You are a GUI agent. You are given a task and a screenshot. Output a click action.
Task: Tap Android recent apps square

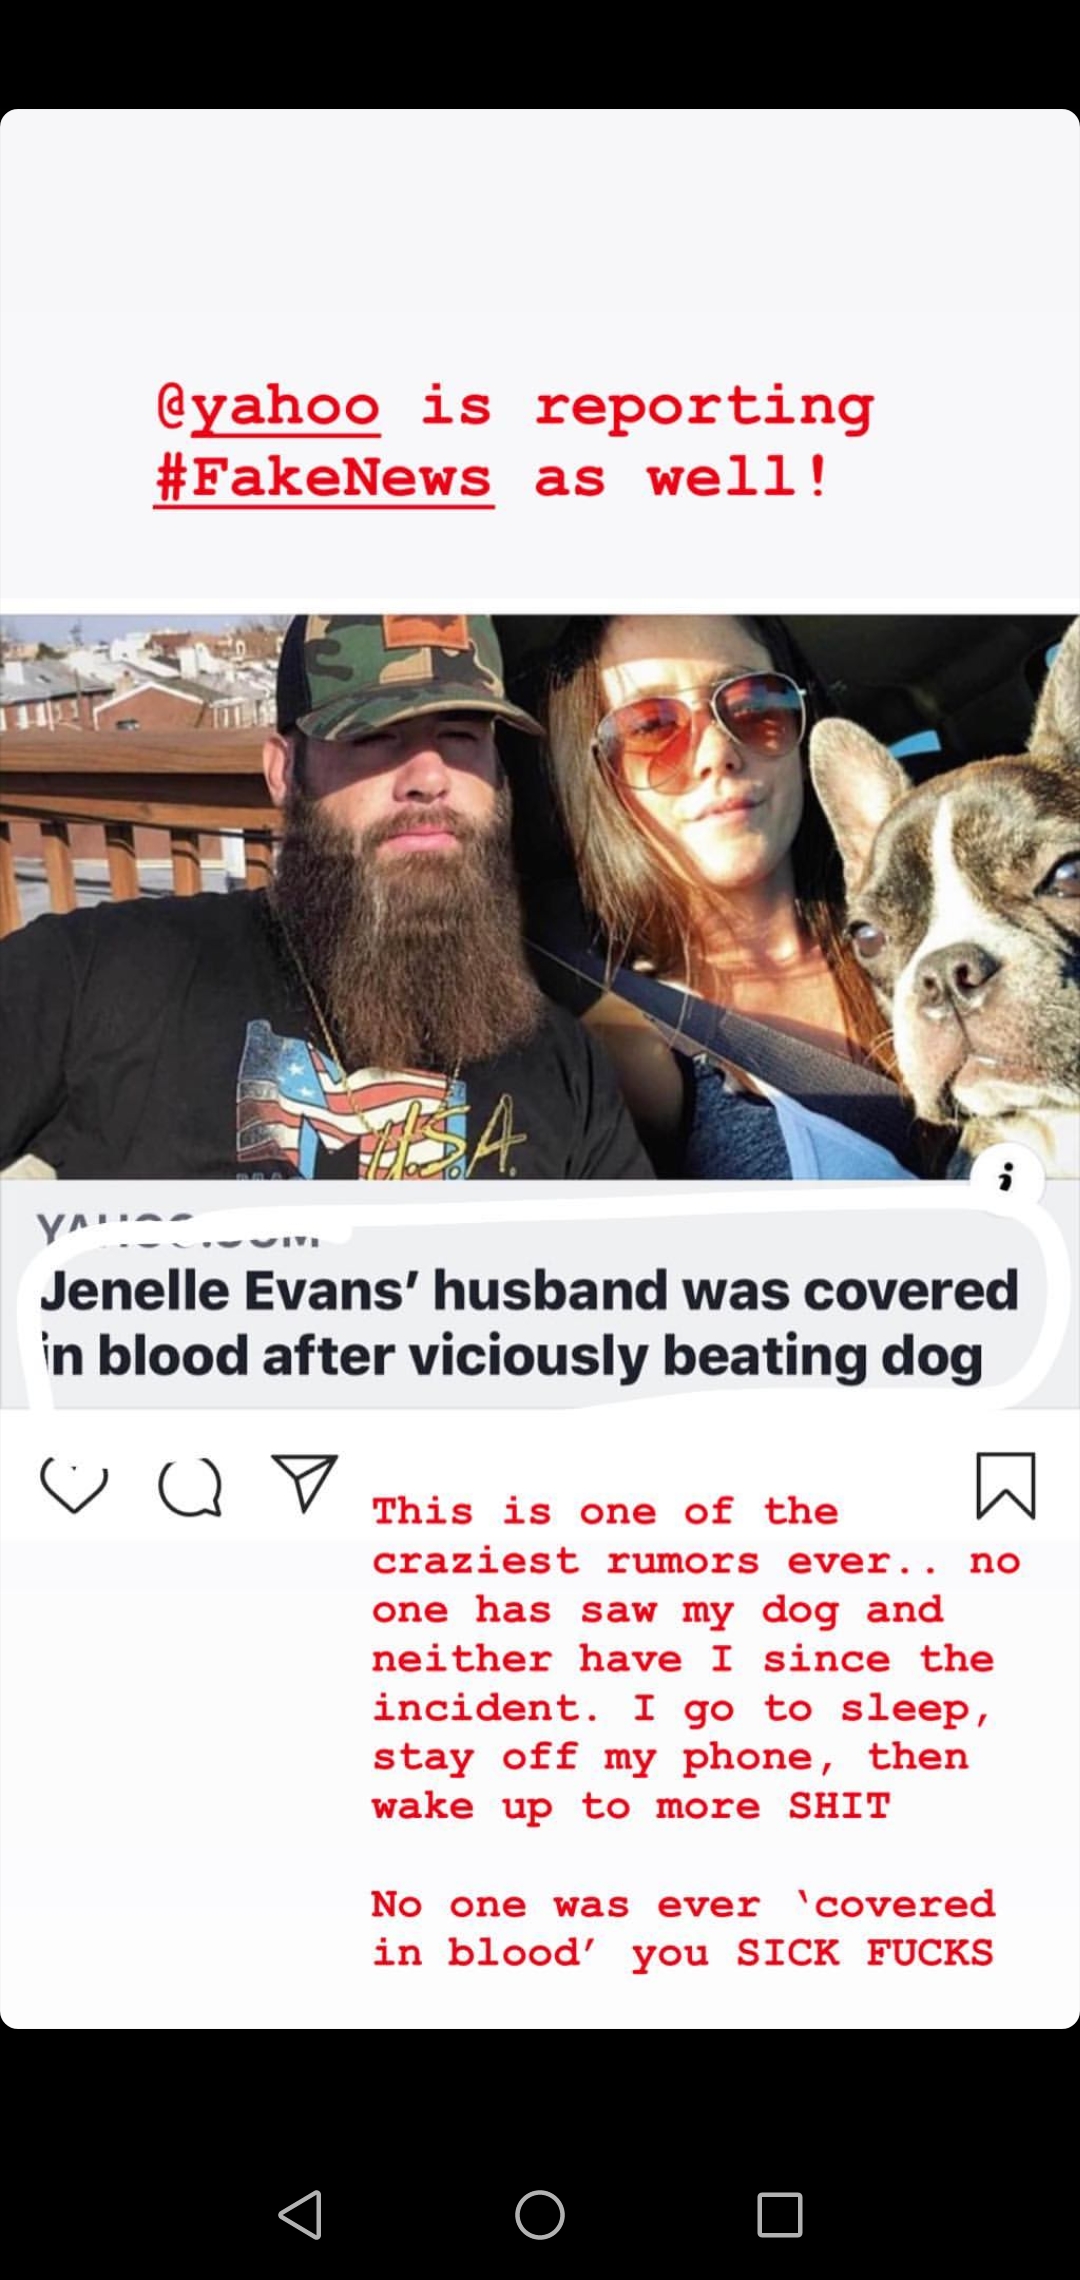pyautogui.click(x=780, y=2214)
